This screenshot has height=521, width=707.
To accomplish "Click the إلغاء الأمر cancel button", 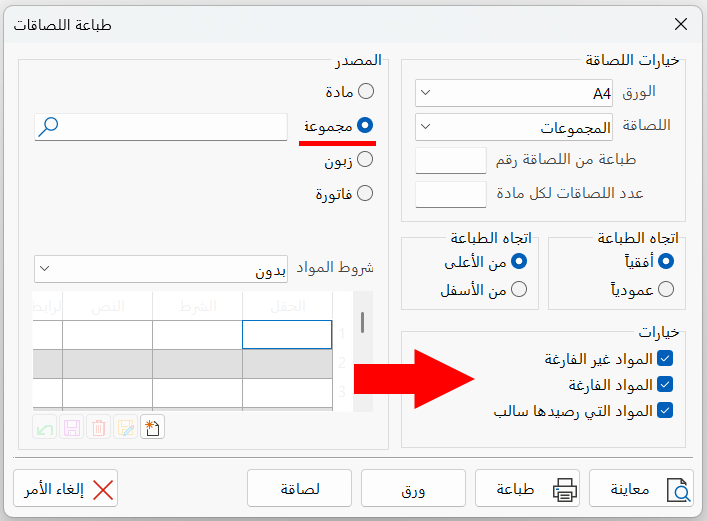I will [x=65, y=489].
